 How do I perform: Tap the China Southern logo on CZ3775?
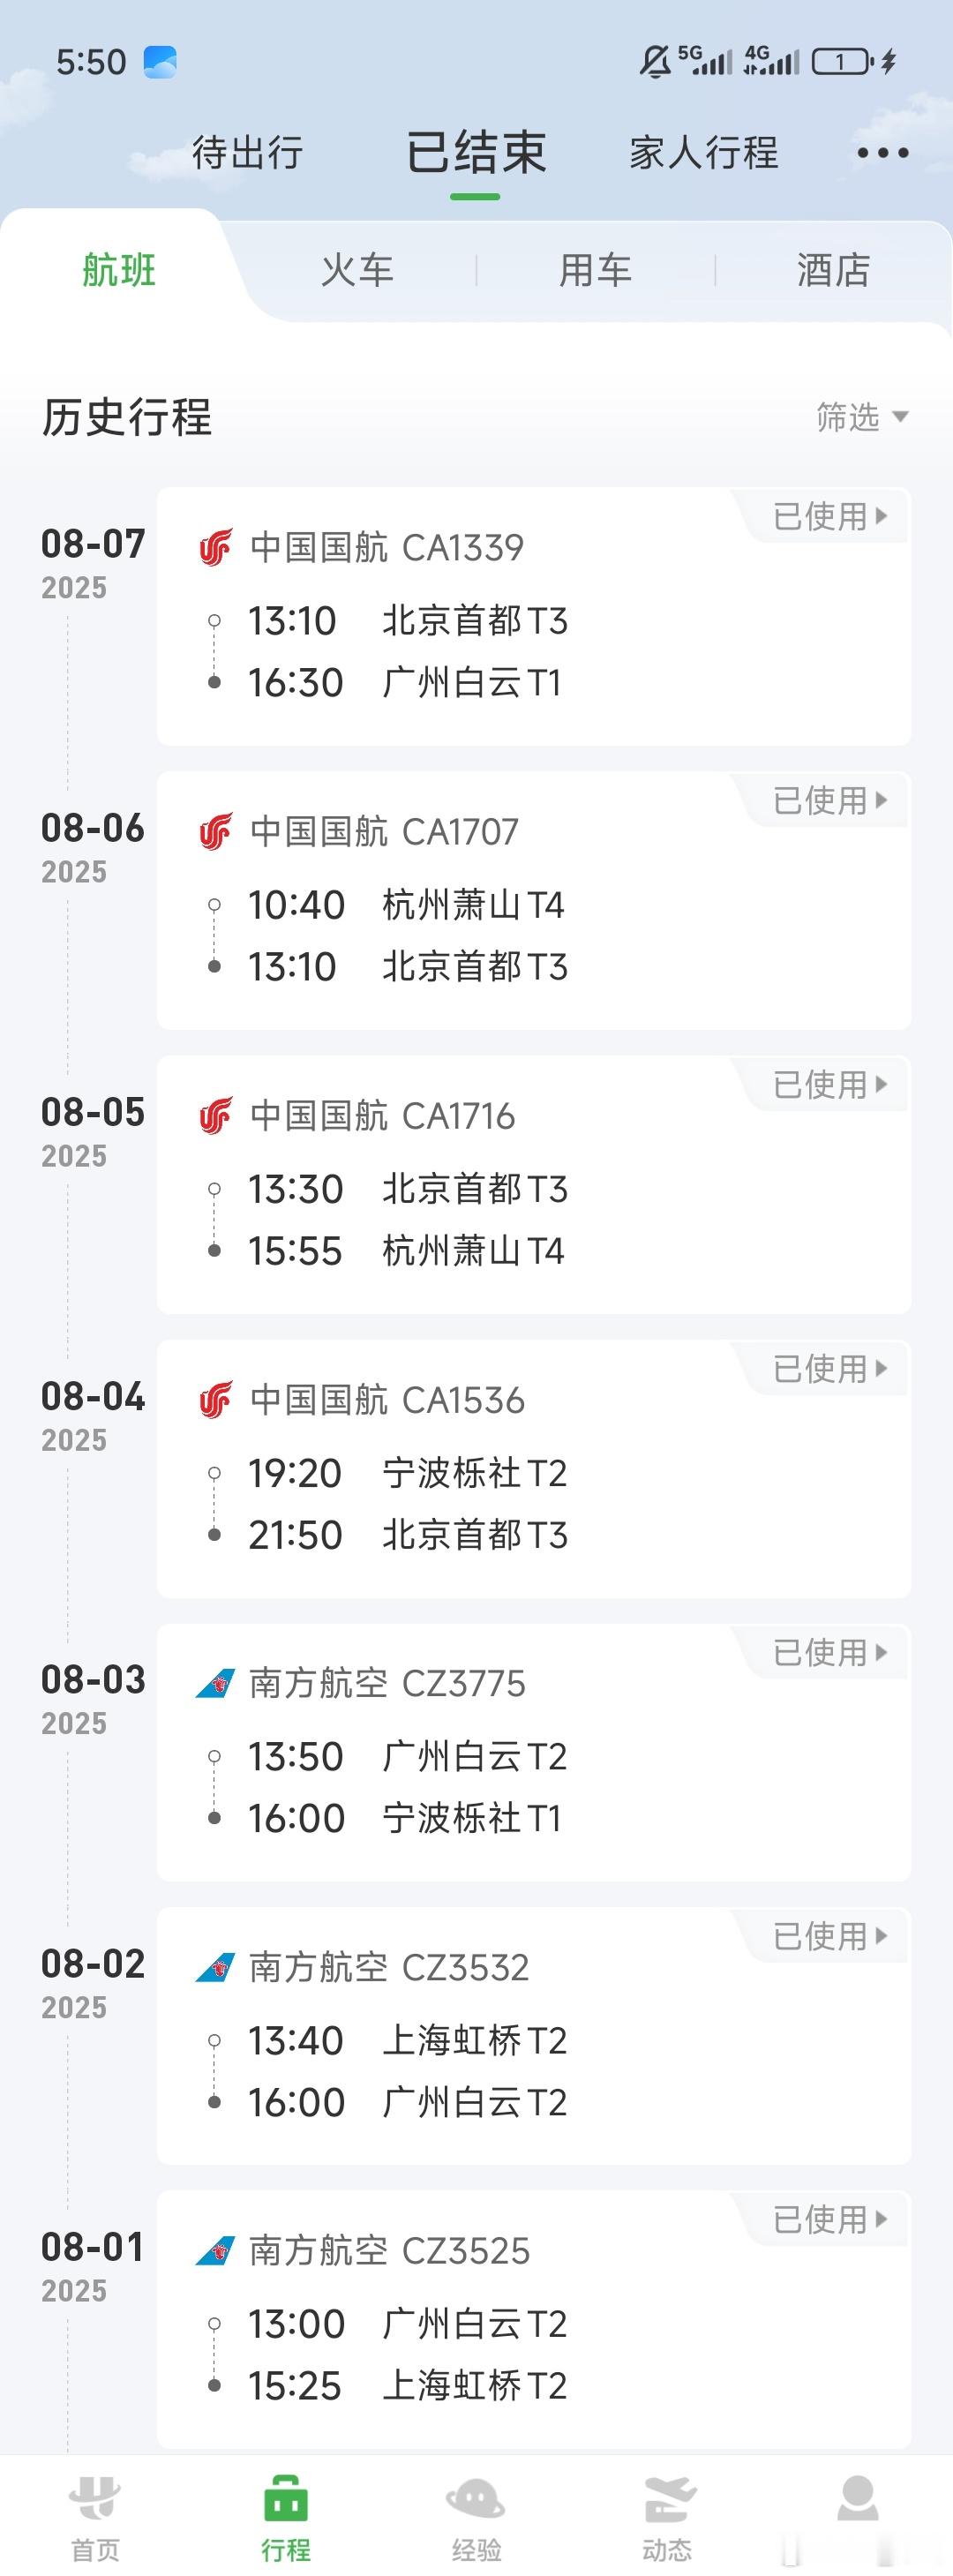tap(215, 1683)
